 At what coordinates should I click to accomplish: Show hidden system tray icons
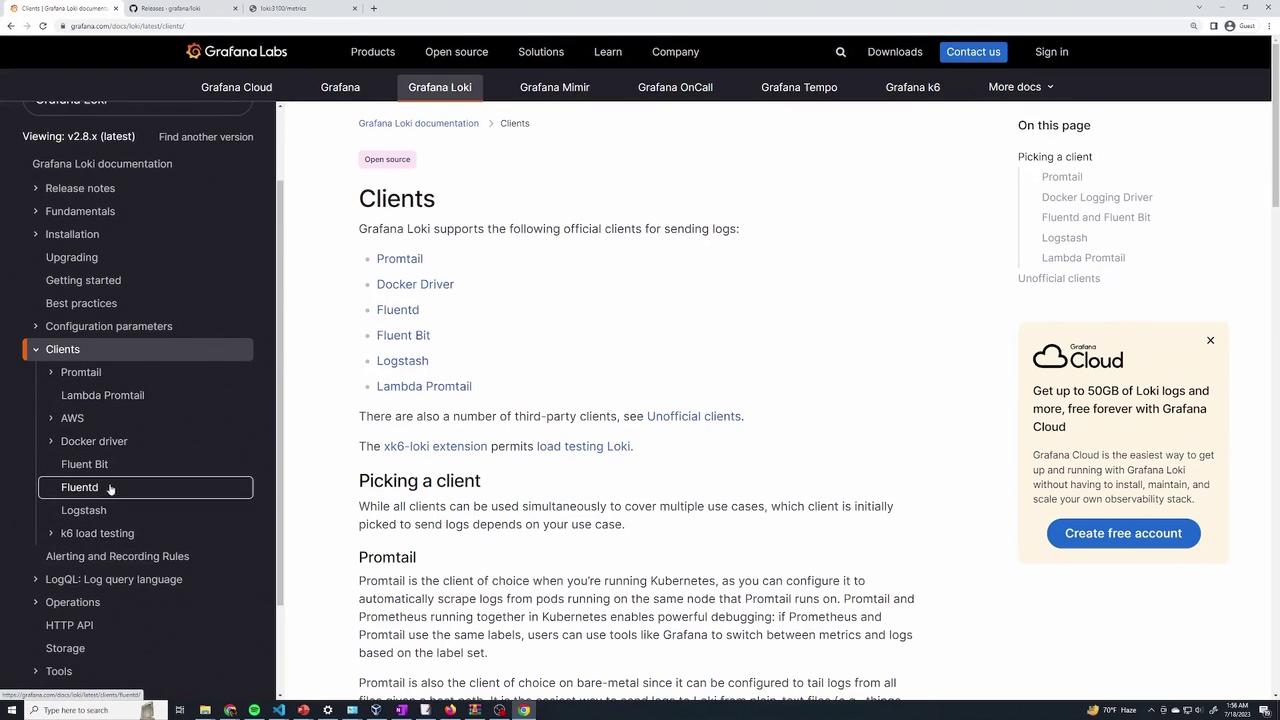coord(1150,710)
